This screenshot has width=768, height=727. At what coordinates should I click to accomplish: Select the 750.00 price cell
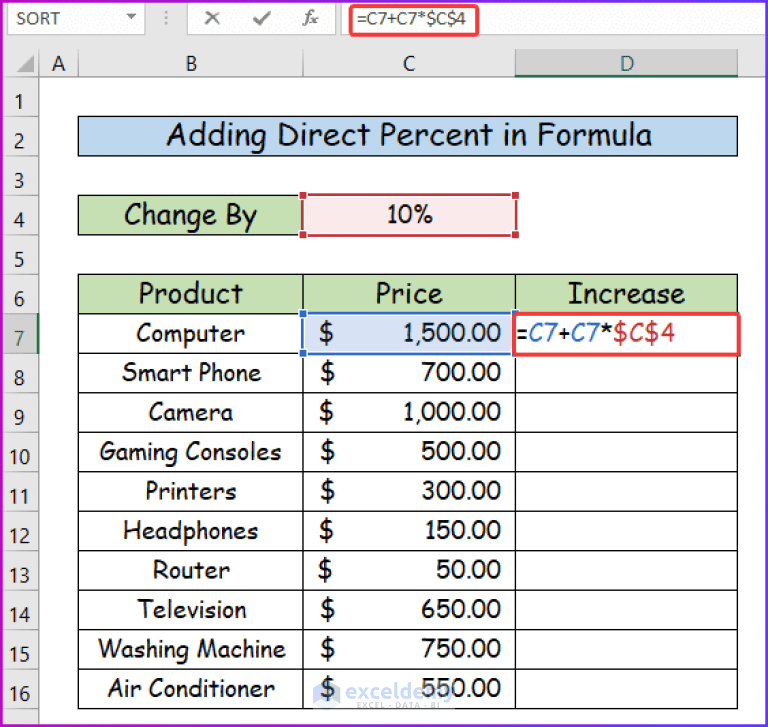[x=409, y=650]
